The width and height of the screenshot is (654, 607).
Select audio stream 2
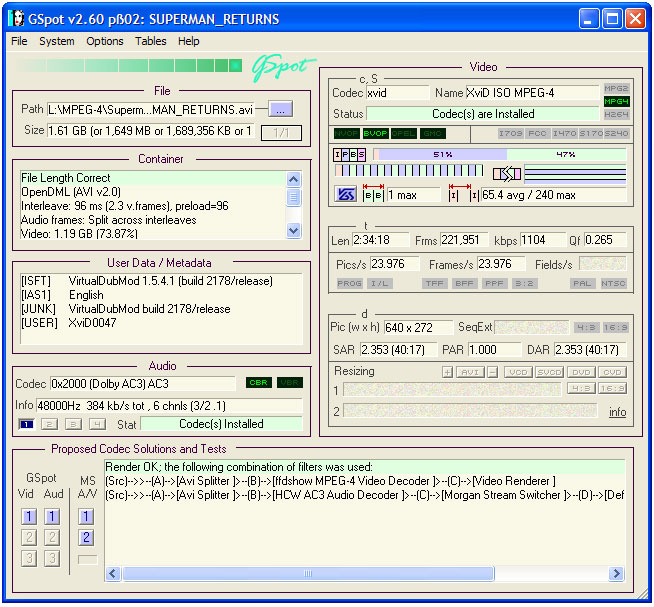[50, 425]
